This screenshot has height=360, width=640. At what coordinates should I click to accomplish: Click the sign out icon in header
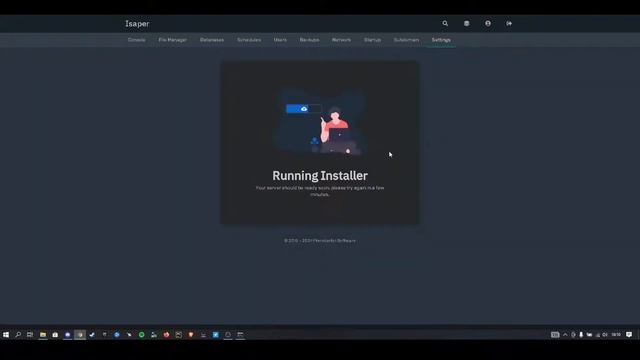tap(509, 24)
